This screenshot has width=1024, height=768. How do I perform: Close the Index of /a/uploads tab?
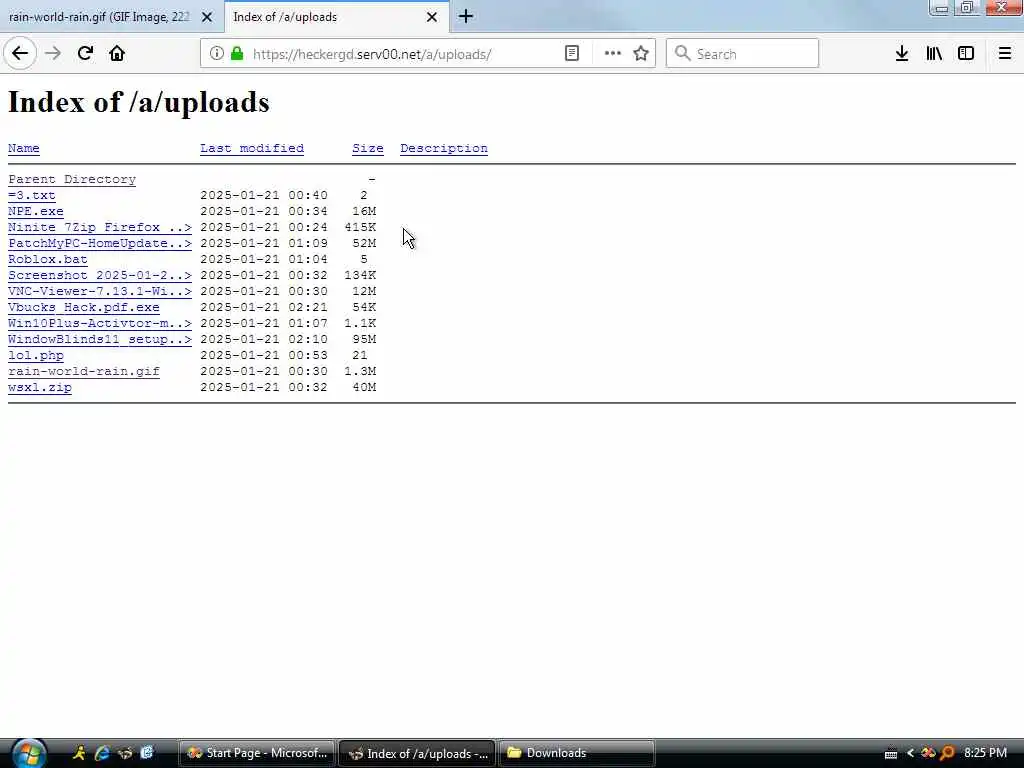pos(432,17)
